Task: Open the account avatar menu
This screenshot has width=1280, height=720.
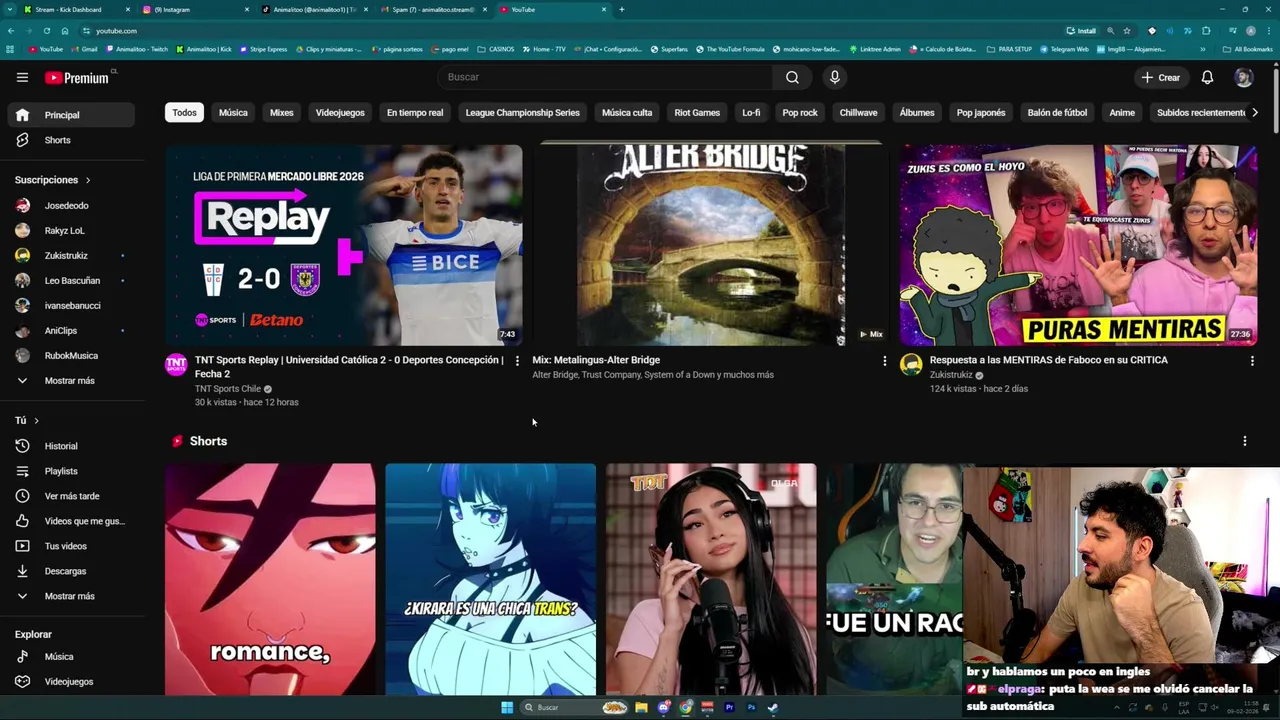Action: (x=1243, y=77)
